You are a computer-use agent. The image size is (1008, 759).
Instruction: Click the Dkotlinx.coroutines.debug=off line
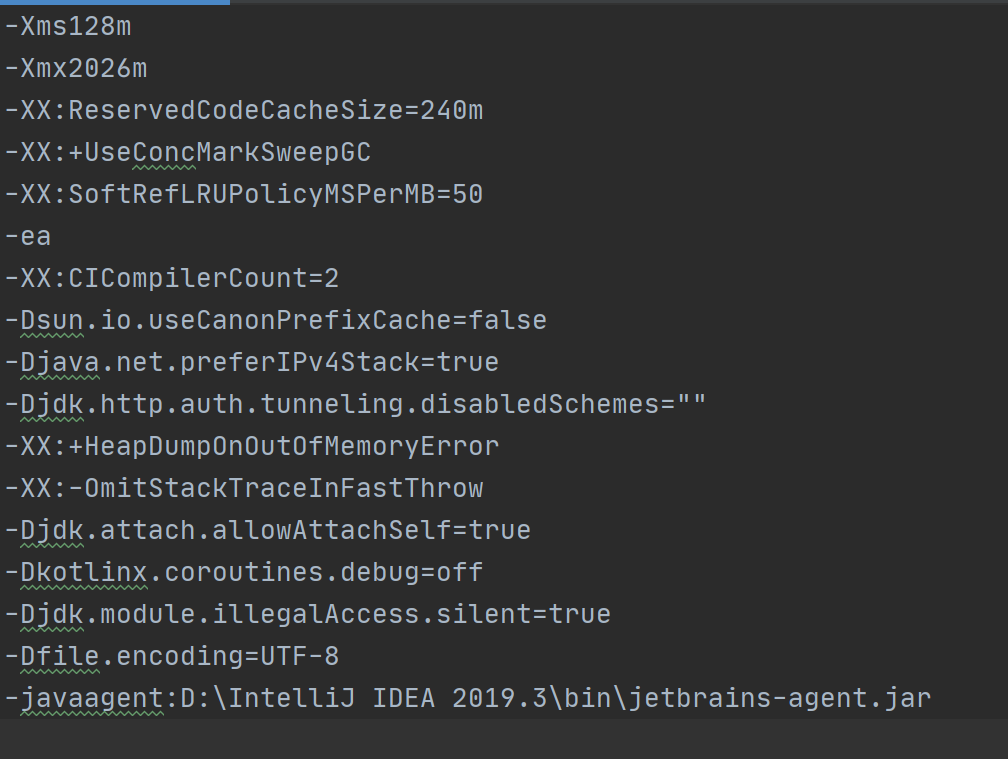(244, 572)
